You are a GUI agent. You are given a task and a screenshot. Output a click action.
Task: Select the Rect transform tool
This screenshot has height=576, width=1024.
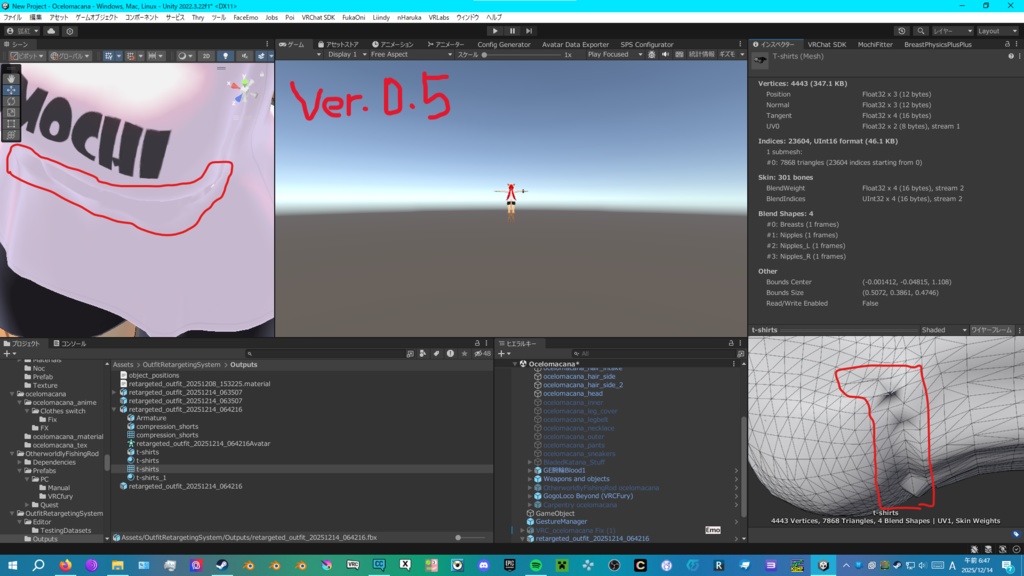(x=11, y=123)
